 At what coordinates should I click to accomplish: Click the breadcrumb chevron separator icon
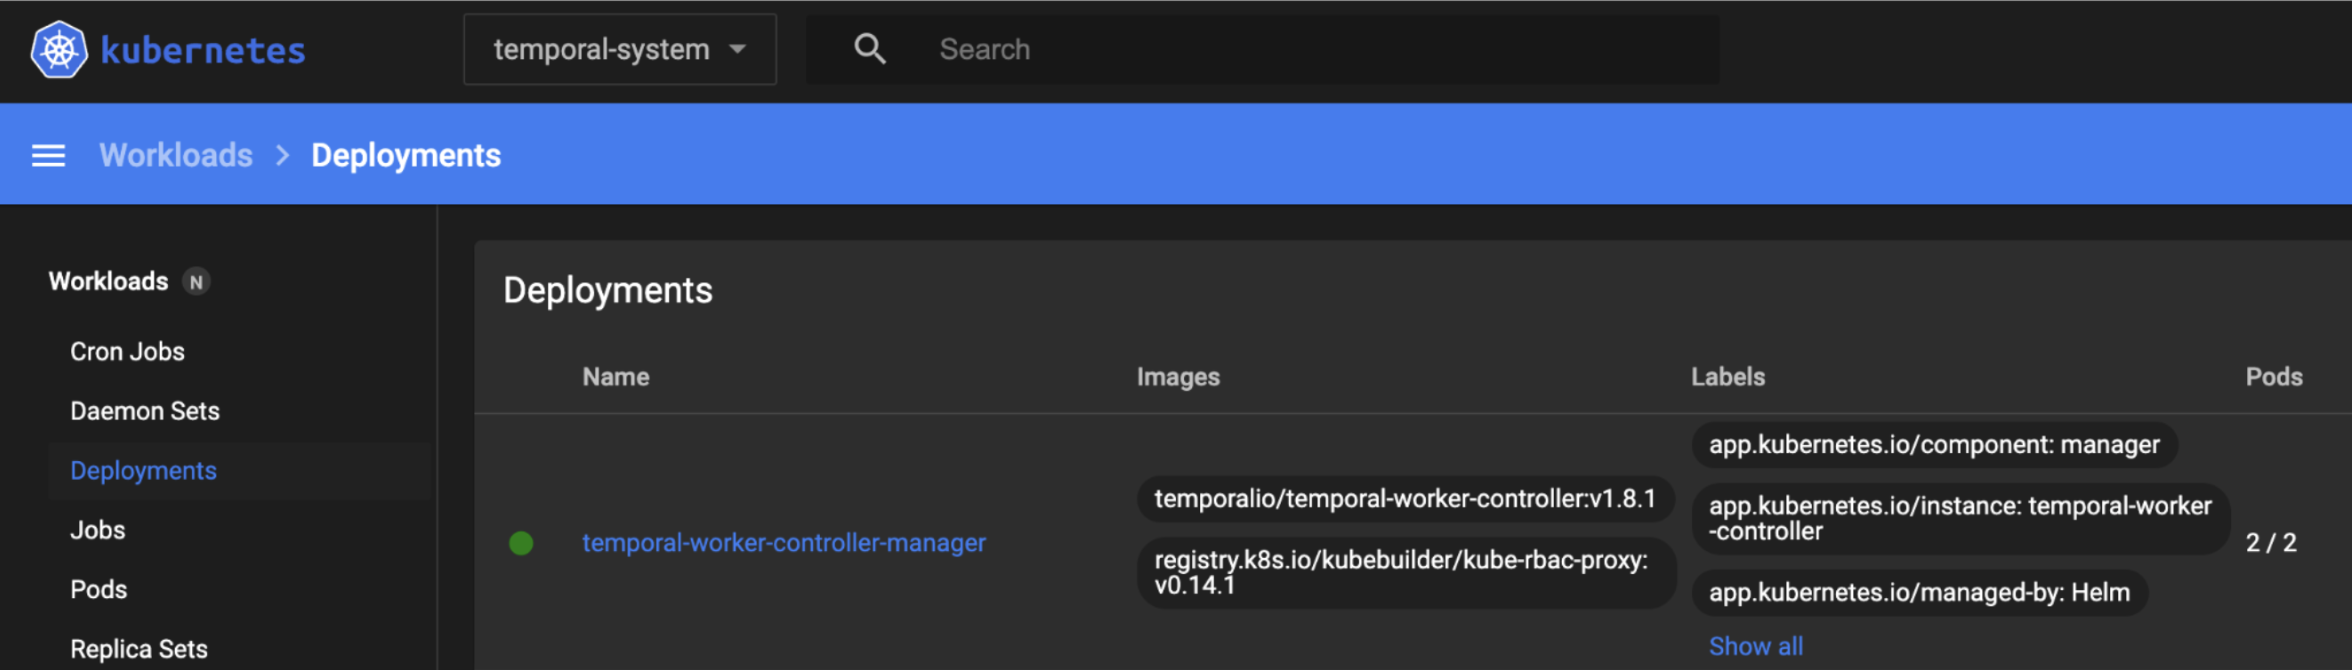pyautogui.click(x=283, y=155)
